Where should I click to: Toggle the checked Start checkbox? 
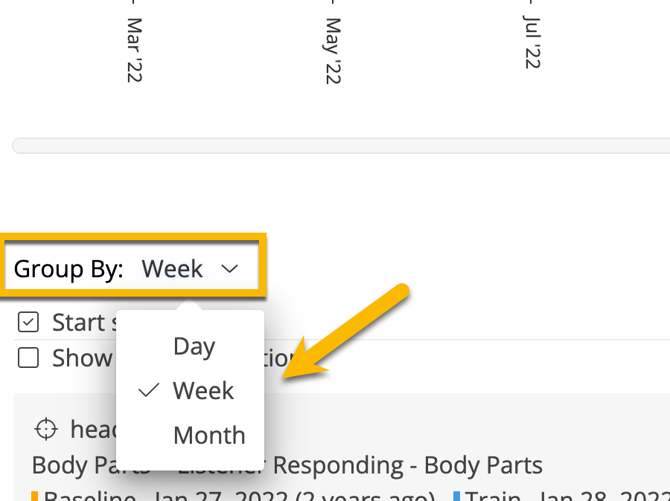(29, 322)
